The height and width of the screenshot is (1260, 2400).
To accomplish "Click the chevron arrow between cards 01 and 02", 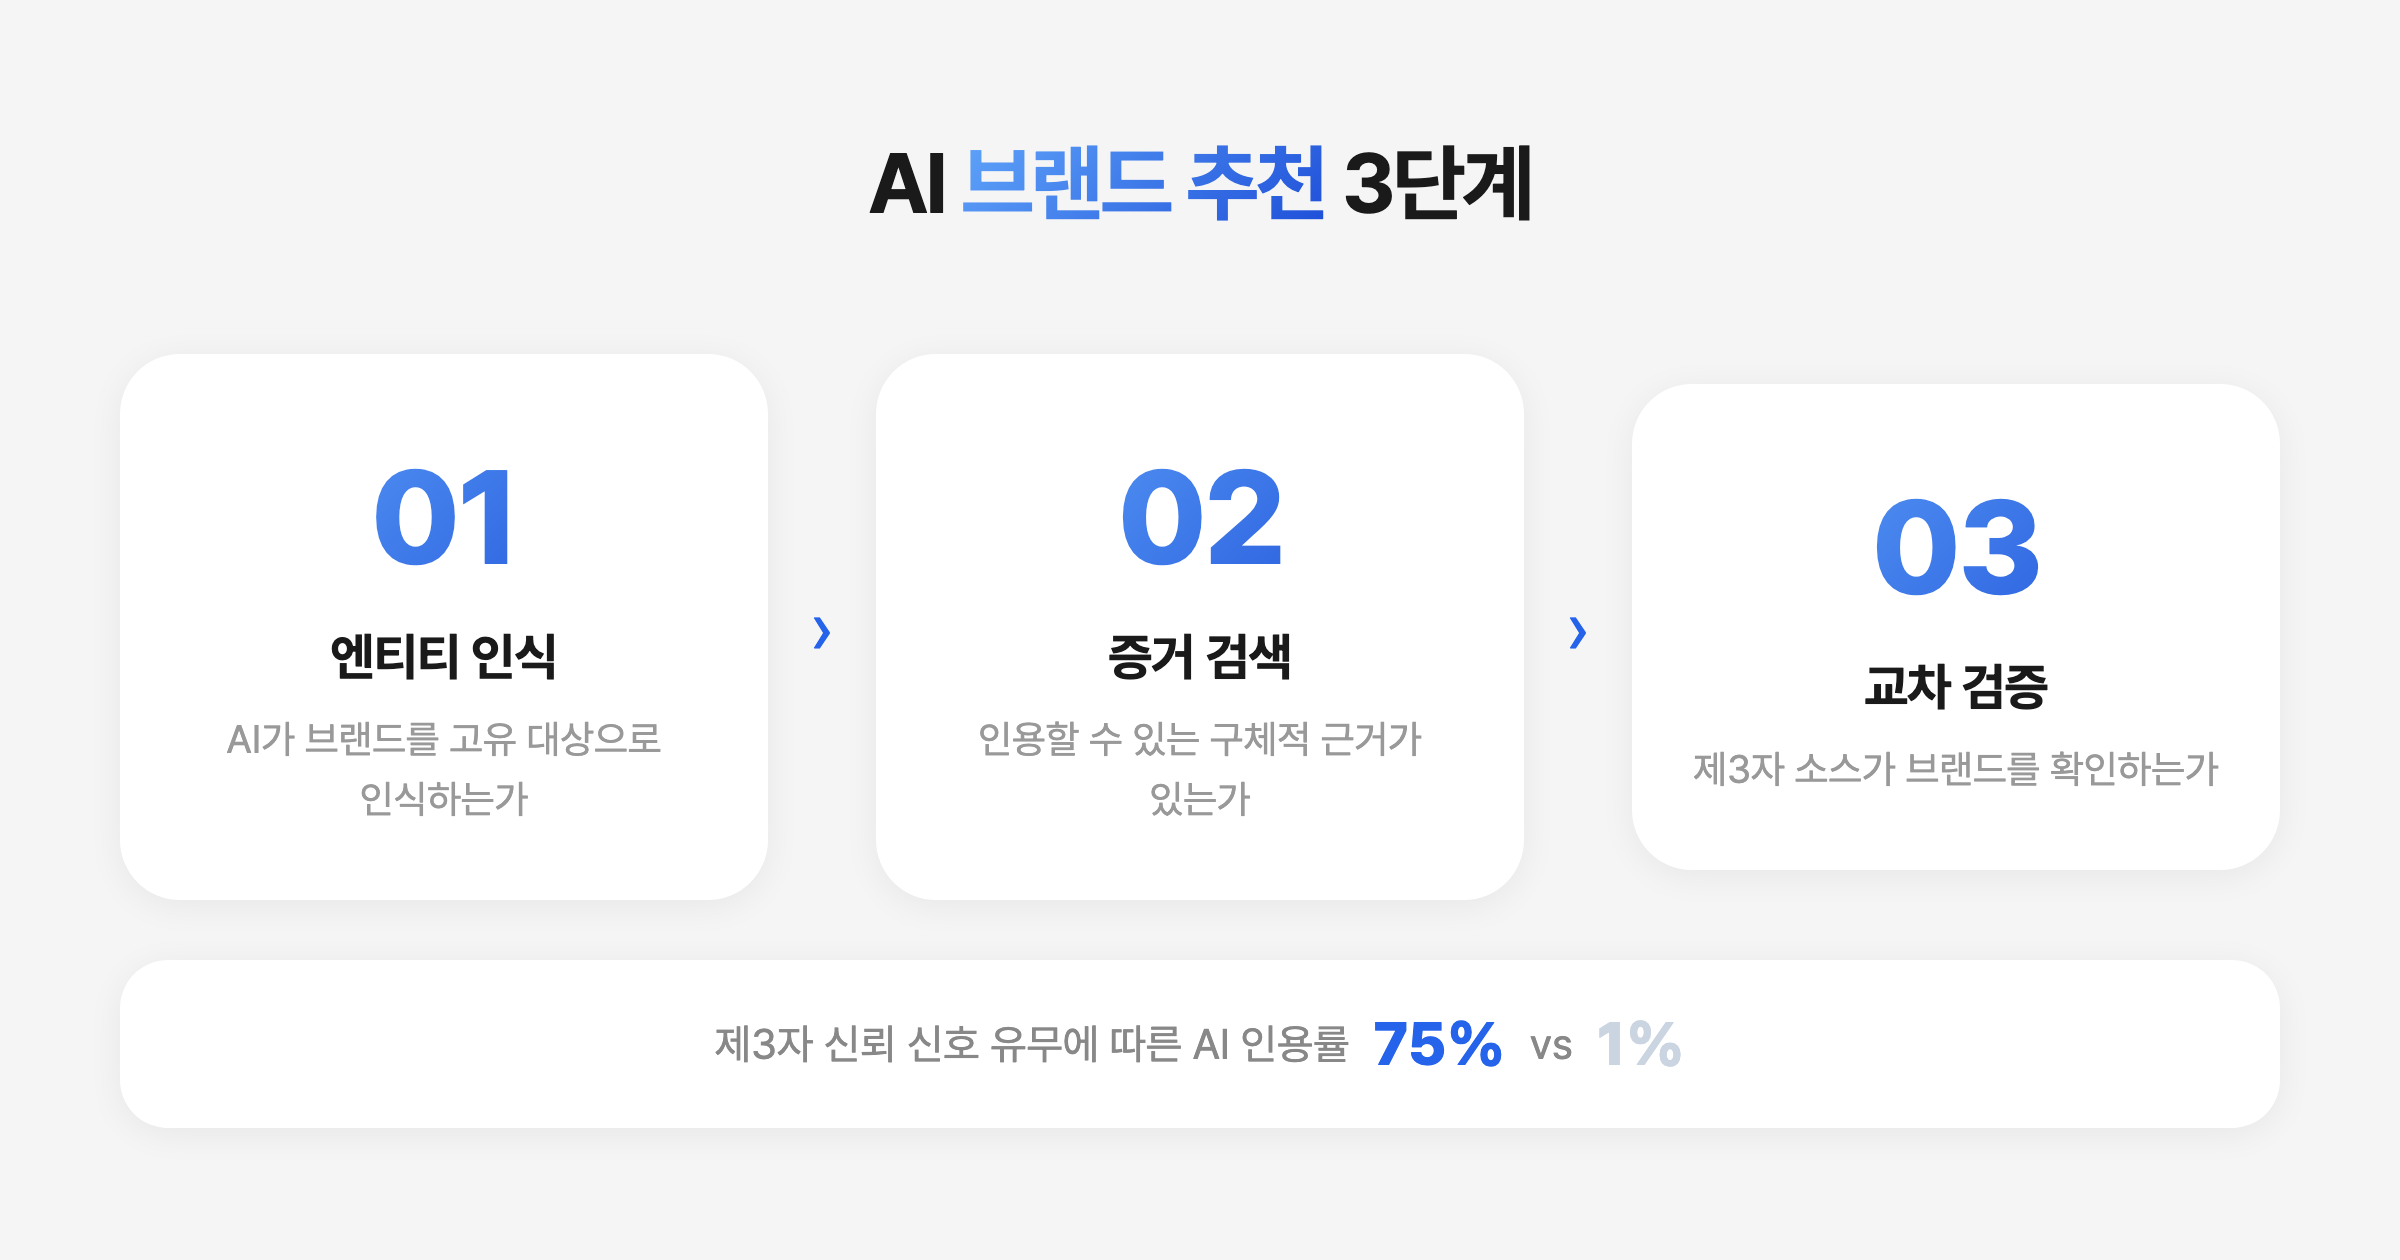I will click(x=822, y=632).
